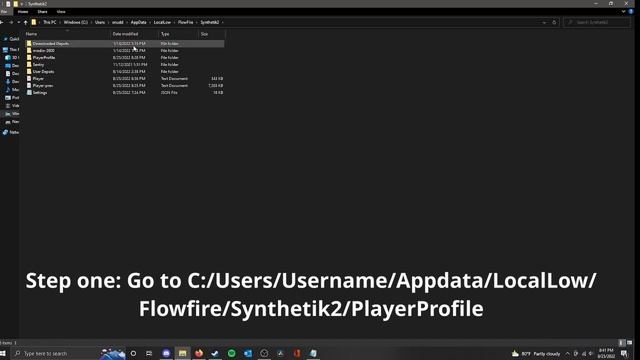Select This PC in navigation pane
This screenshot has height=360, width=640.
click(11, 49)
